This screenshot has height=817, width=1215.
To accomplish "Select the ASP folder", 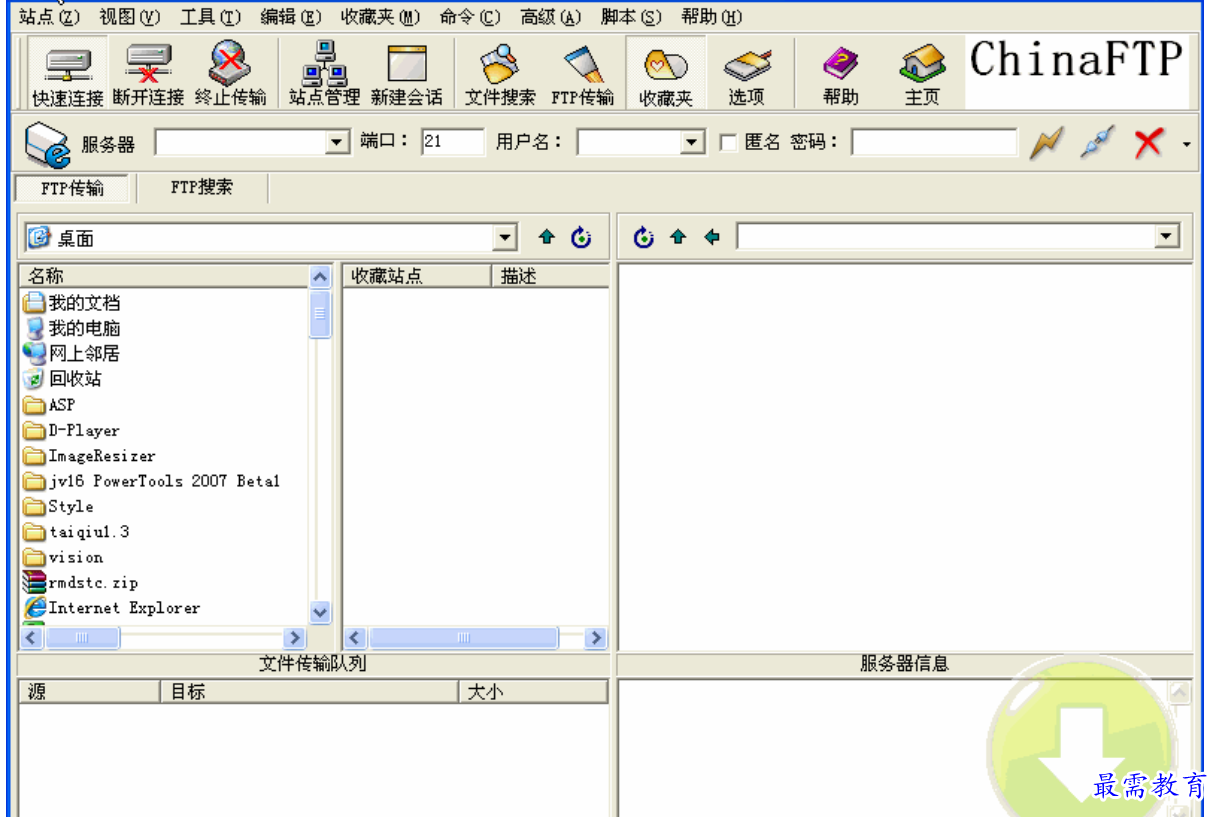I will (49, 405).
